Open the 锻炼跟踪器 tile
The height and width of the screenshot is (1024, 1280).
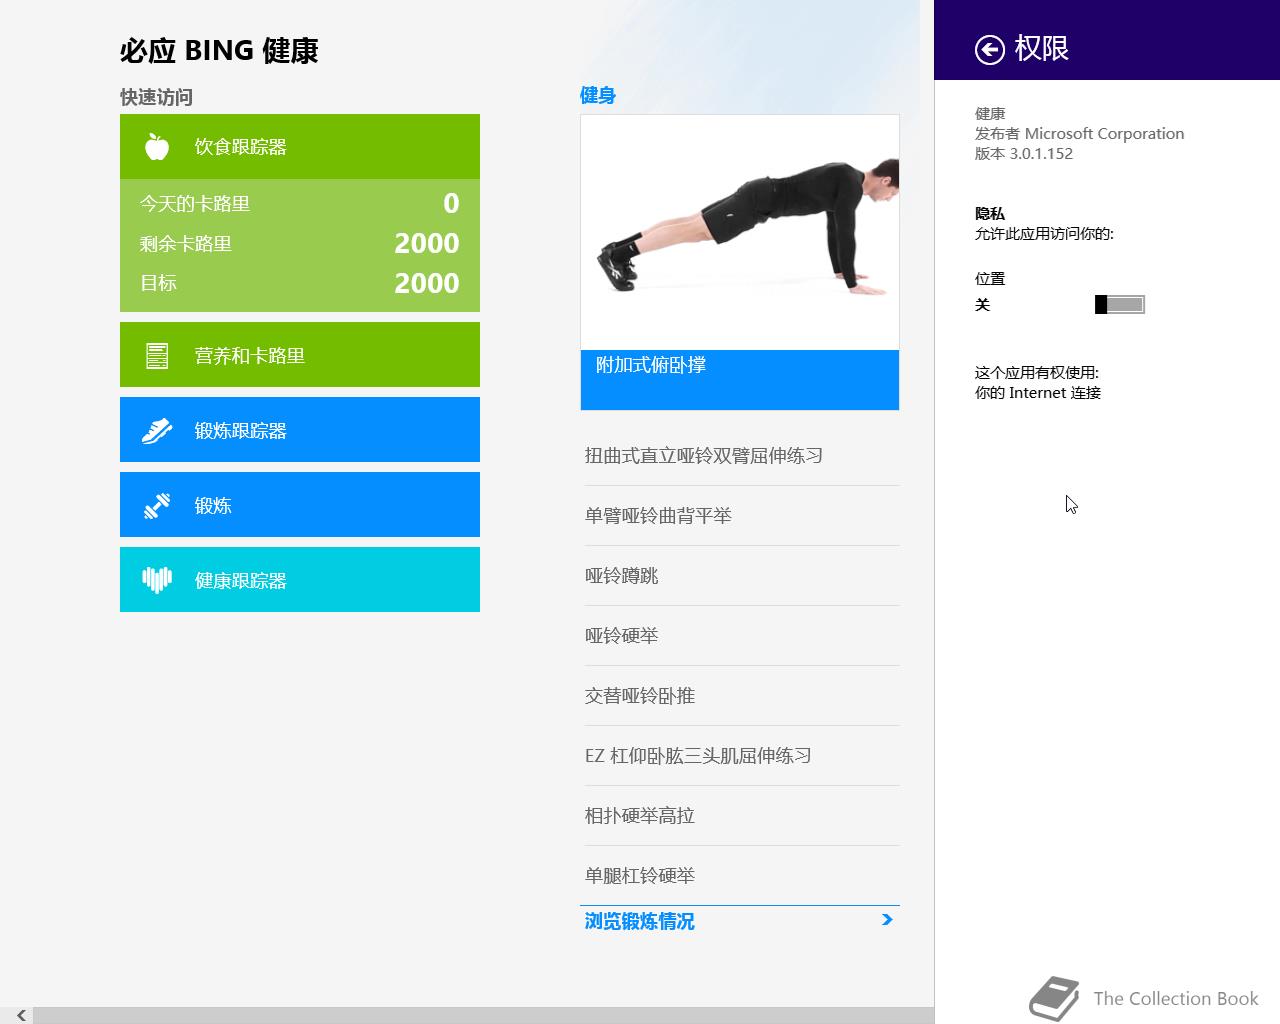300,430
